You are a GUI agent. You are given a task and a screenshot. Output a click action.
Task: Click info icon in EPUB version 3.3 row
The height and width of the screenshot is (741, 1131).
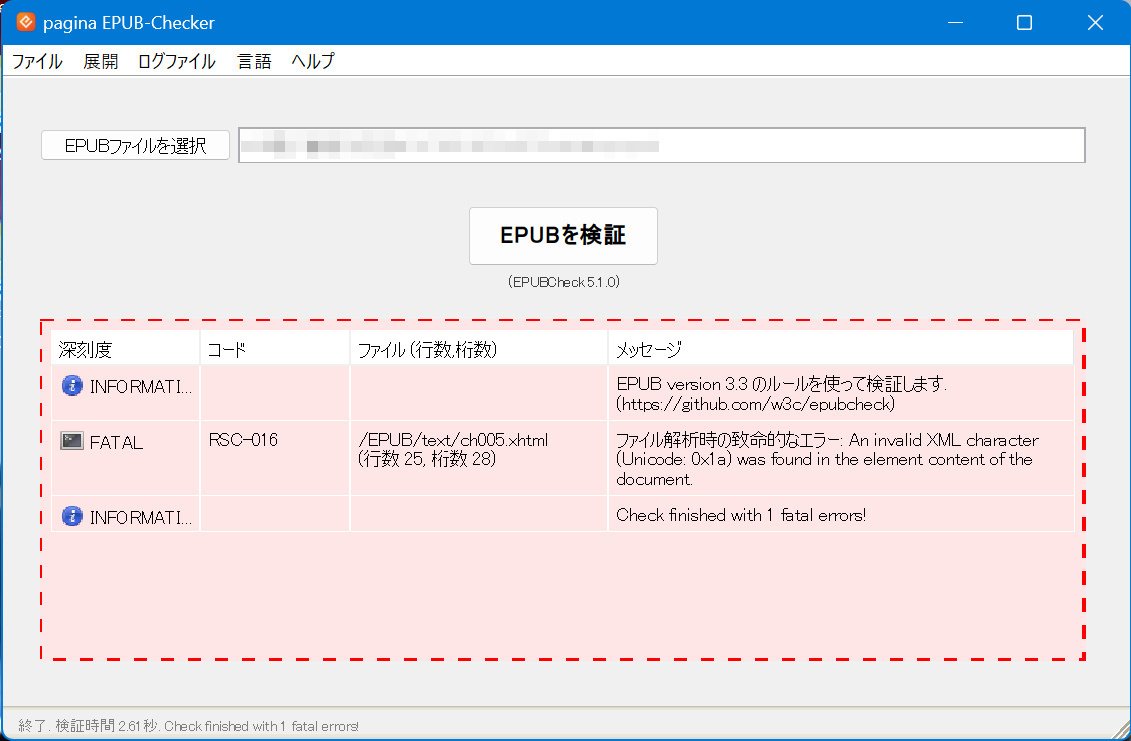coord(72,386)
